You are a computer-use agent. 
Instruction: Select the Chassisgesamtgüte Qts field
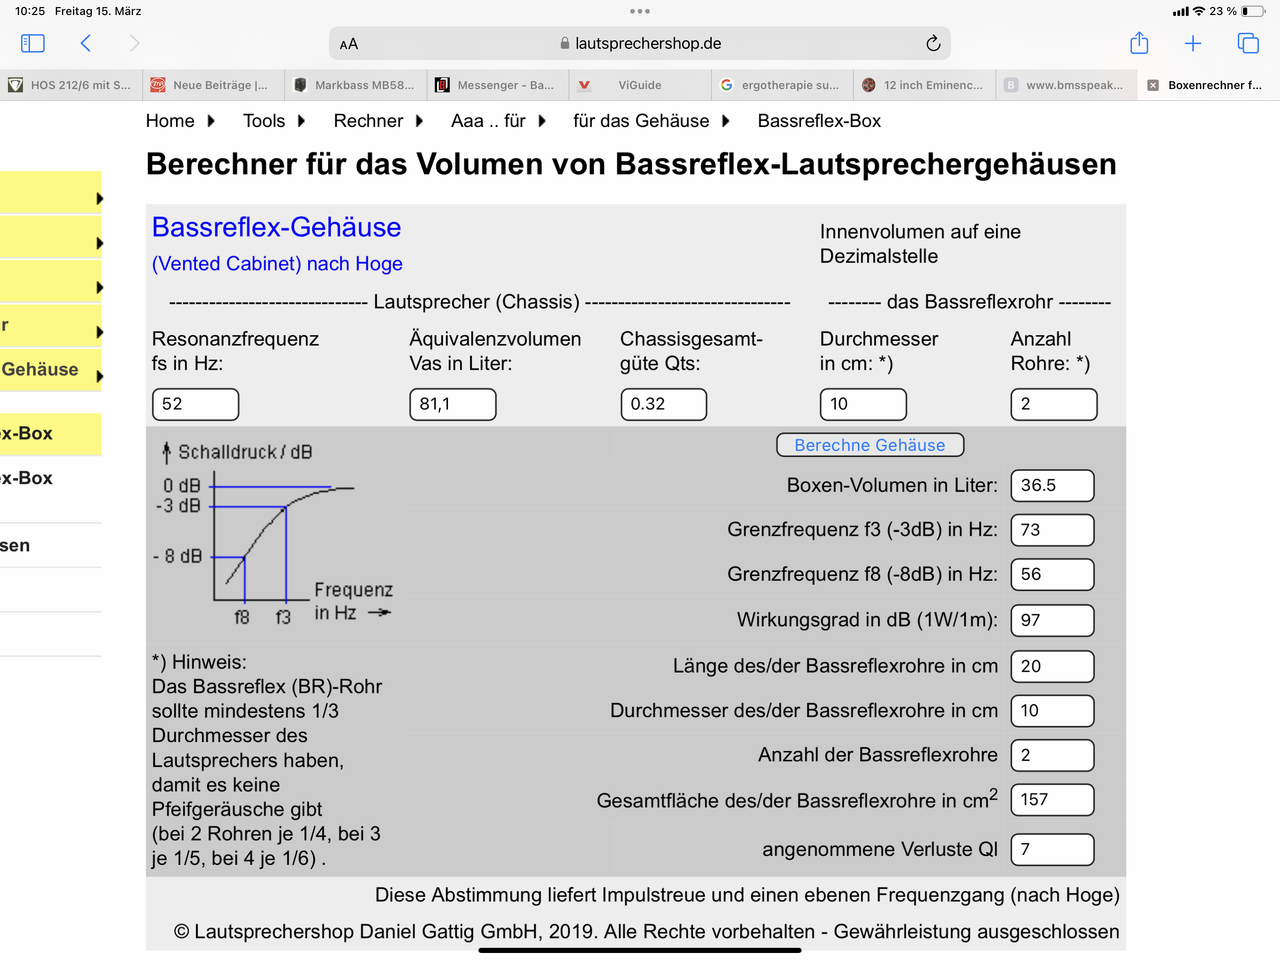click(x=663, y=404)
